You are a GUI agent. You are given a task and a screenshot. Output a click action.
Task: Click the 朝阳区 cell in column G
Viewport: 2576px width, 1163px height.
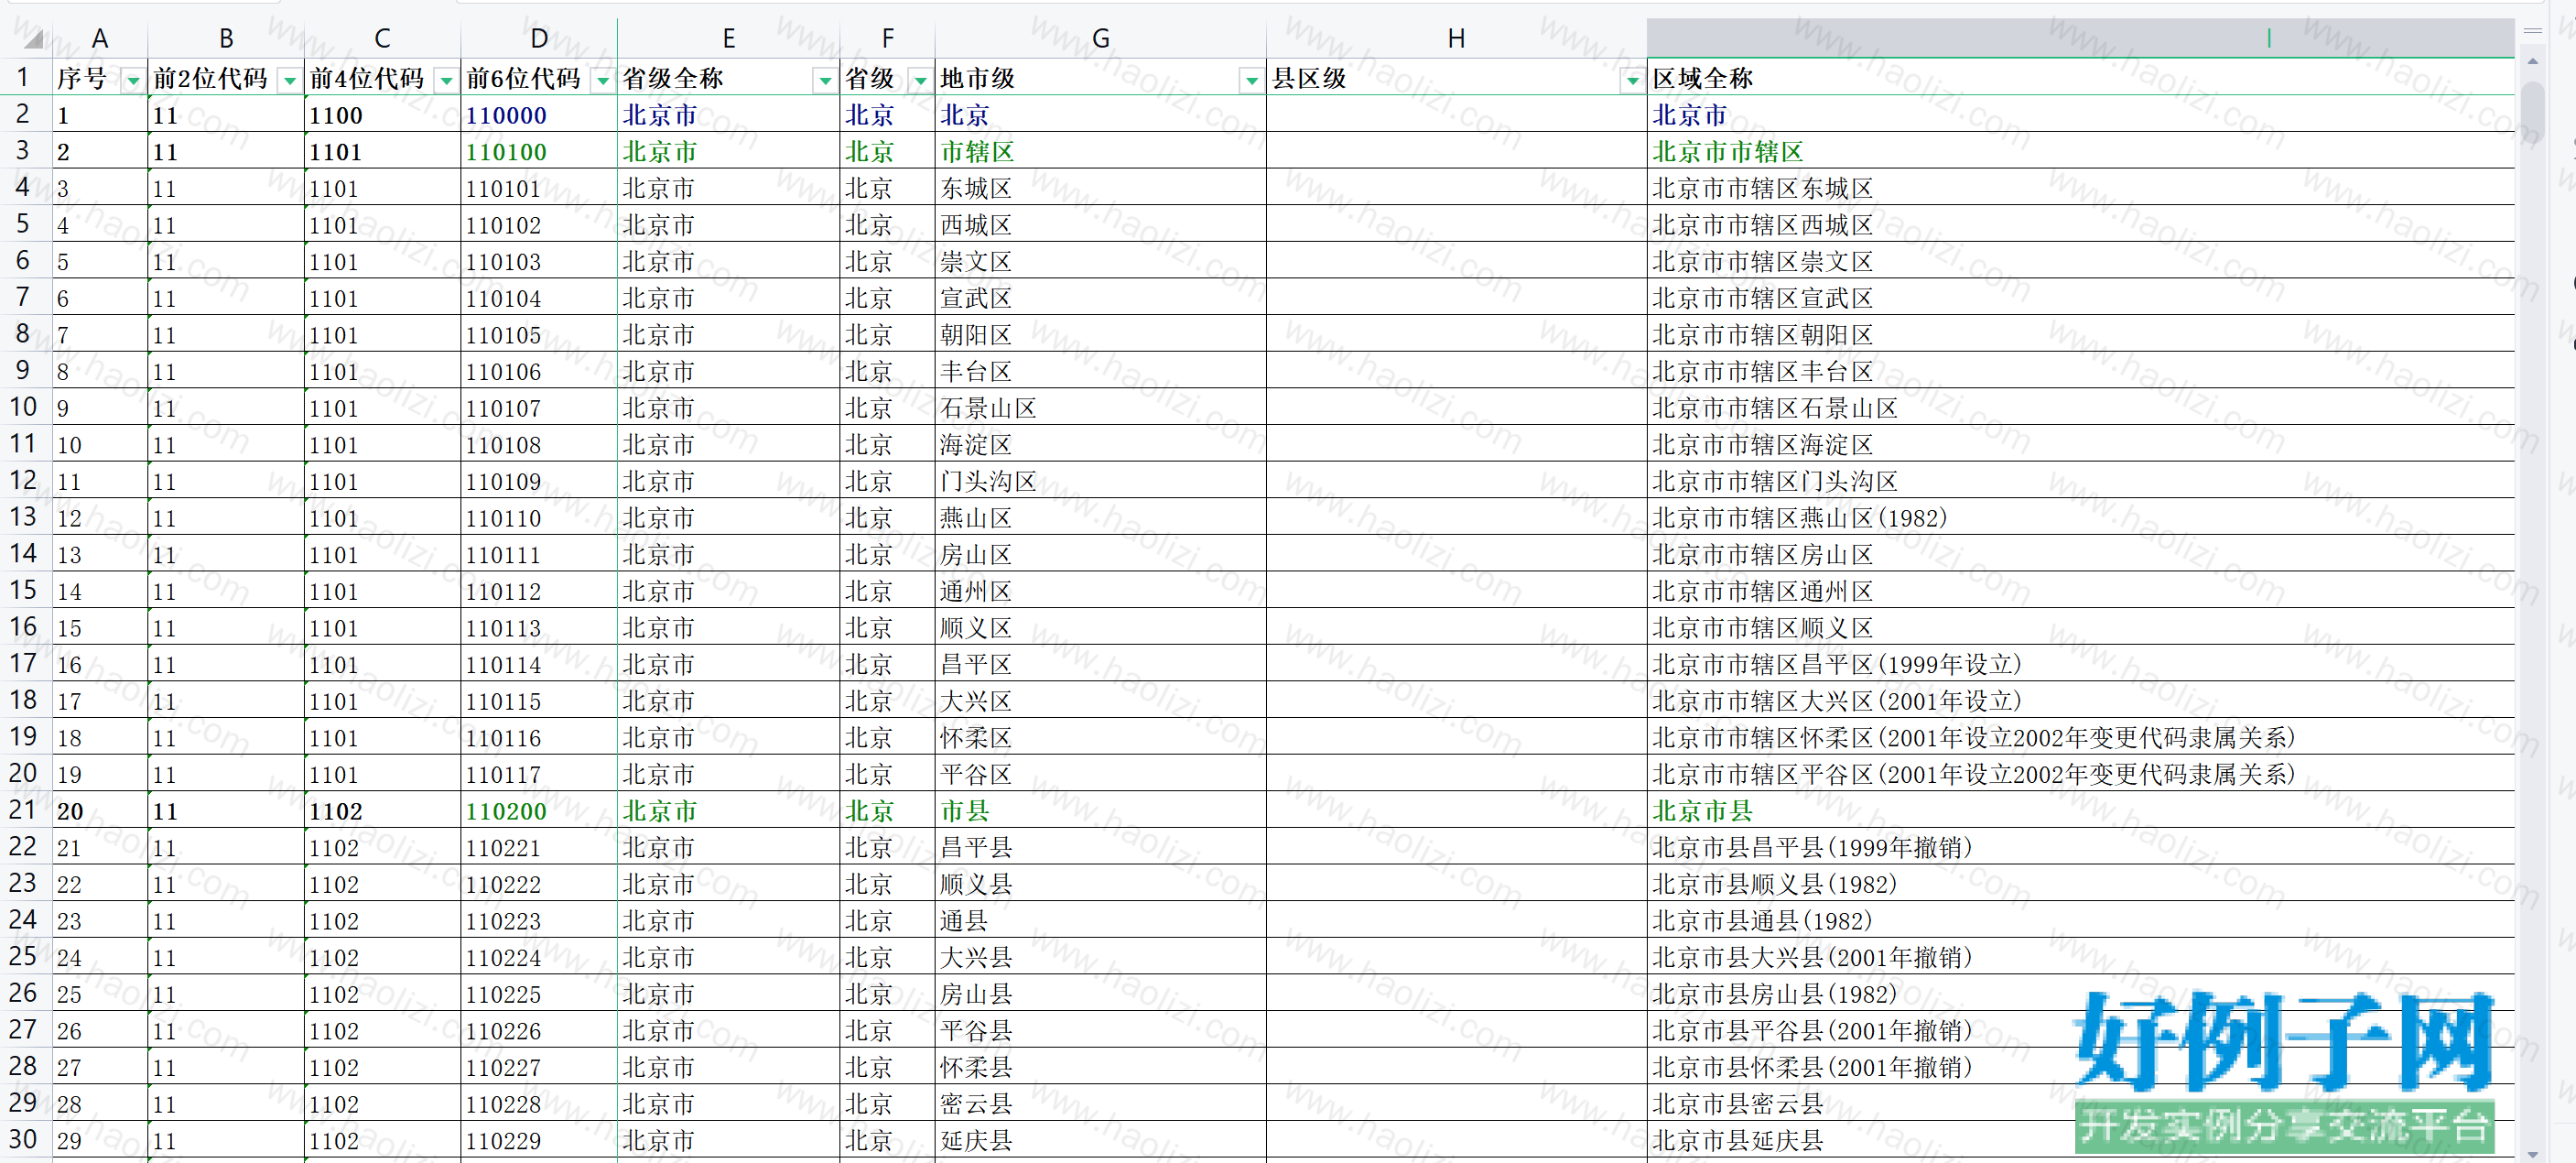(1101, 335)
